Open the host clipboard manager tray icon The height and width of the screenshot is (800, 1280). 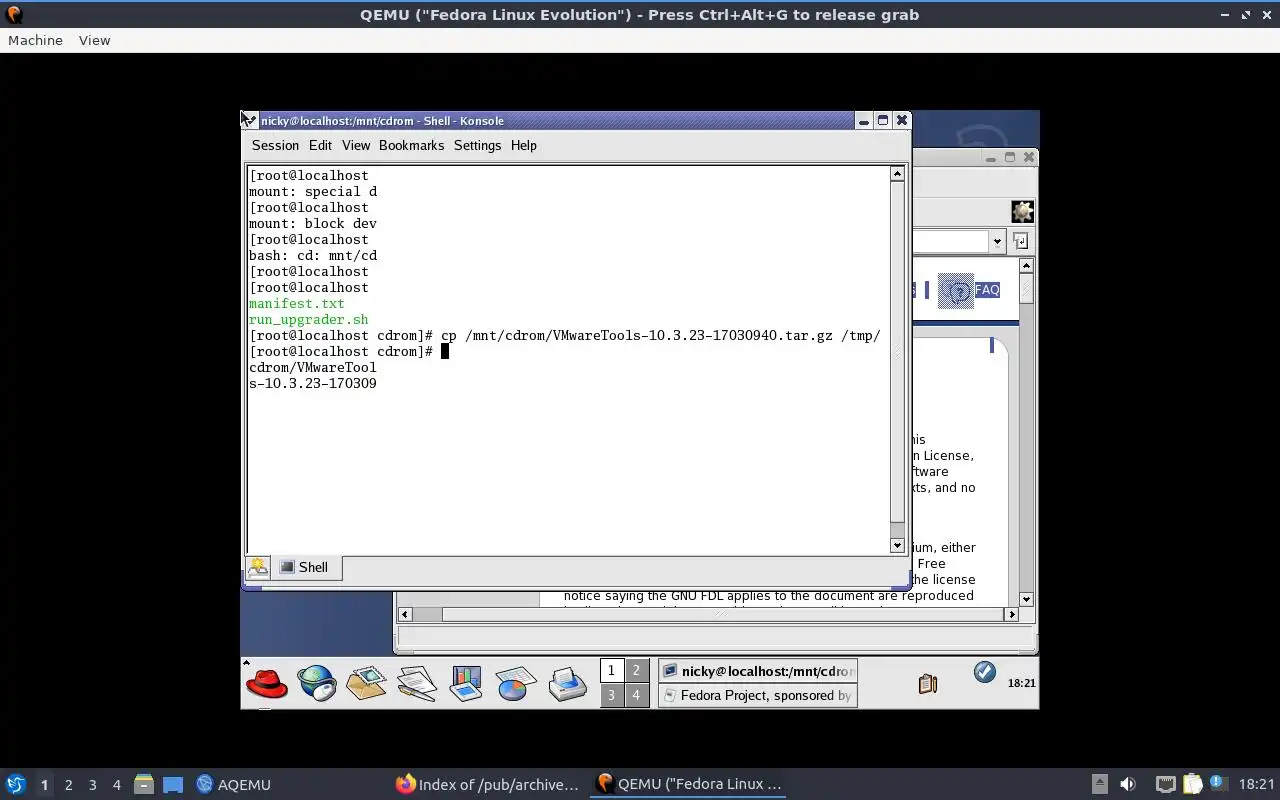[x=1192, y=784]
